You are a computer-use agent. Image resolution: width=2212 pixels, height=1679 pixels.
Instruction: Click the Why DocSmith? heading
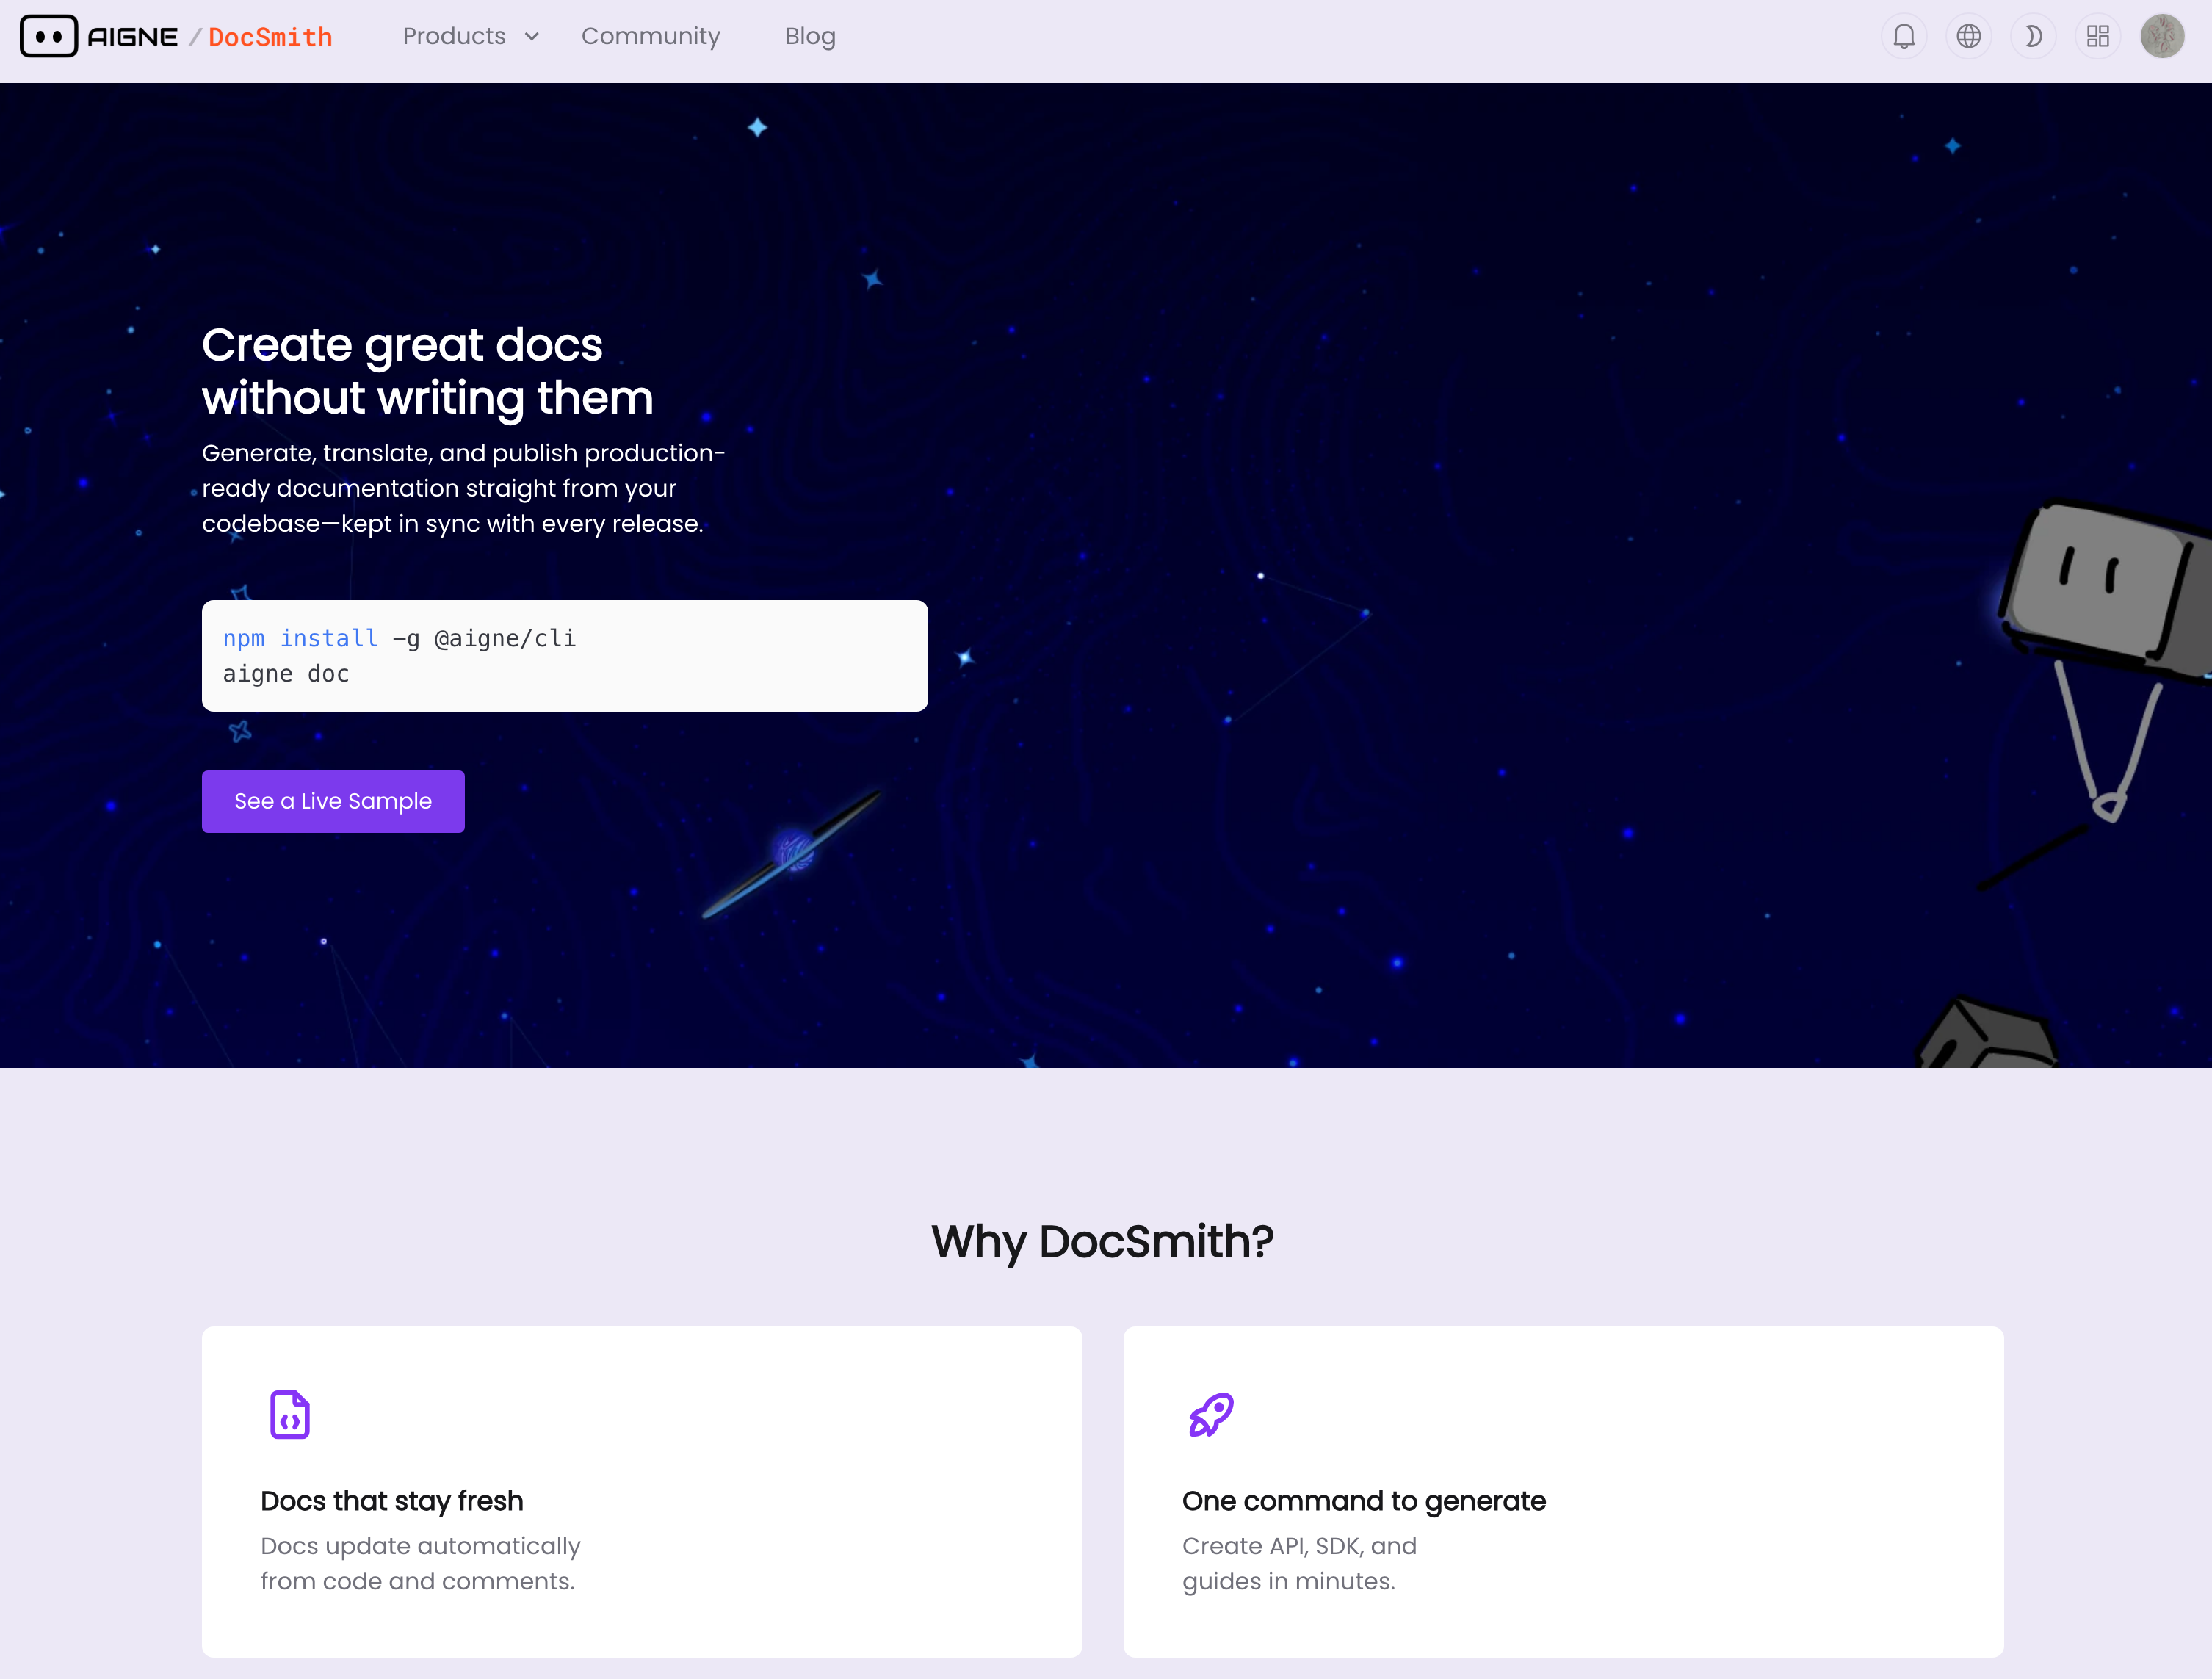(x=1102, y=1241)
